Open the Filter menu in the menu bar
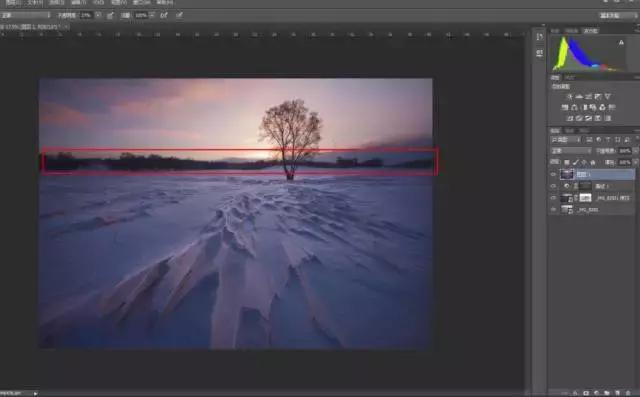This screenshot has height=397, width=640. pos(78,2)
